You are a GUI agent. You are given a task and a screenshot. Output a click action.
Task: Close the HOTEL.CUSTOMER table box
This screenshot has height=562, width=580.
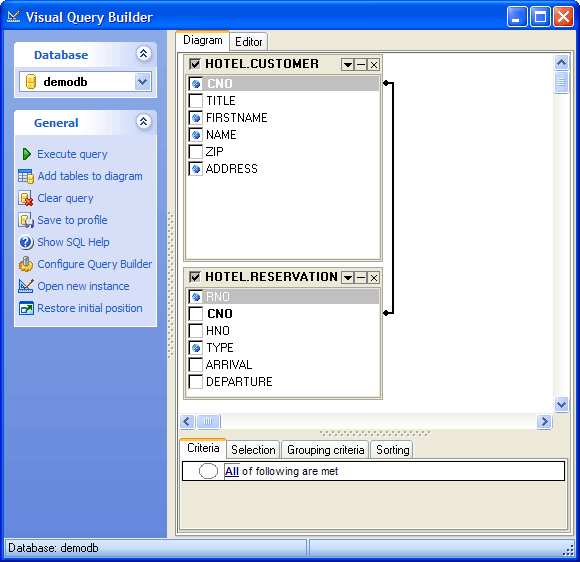[x=374, y=65]
